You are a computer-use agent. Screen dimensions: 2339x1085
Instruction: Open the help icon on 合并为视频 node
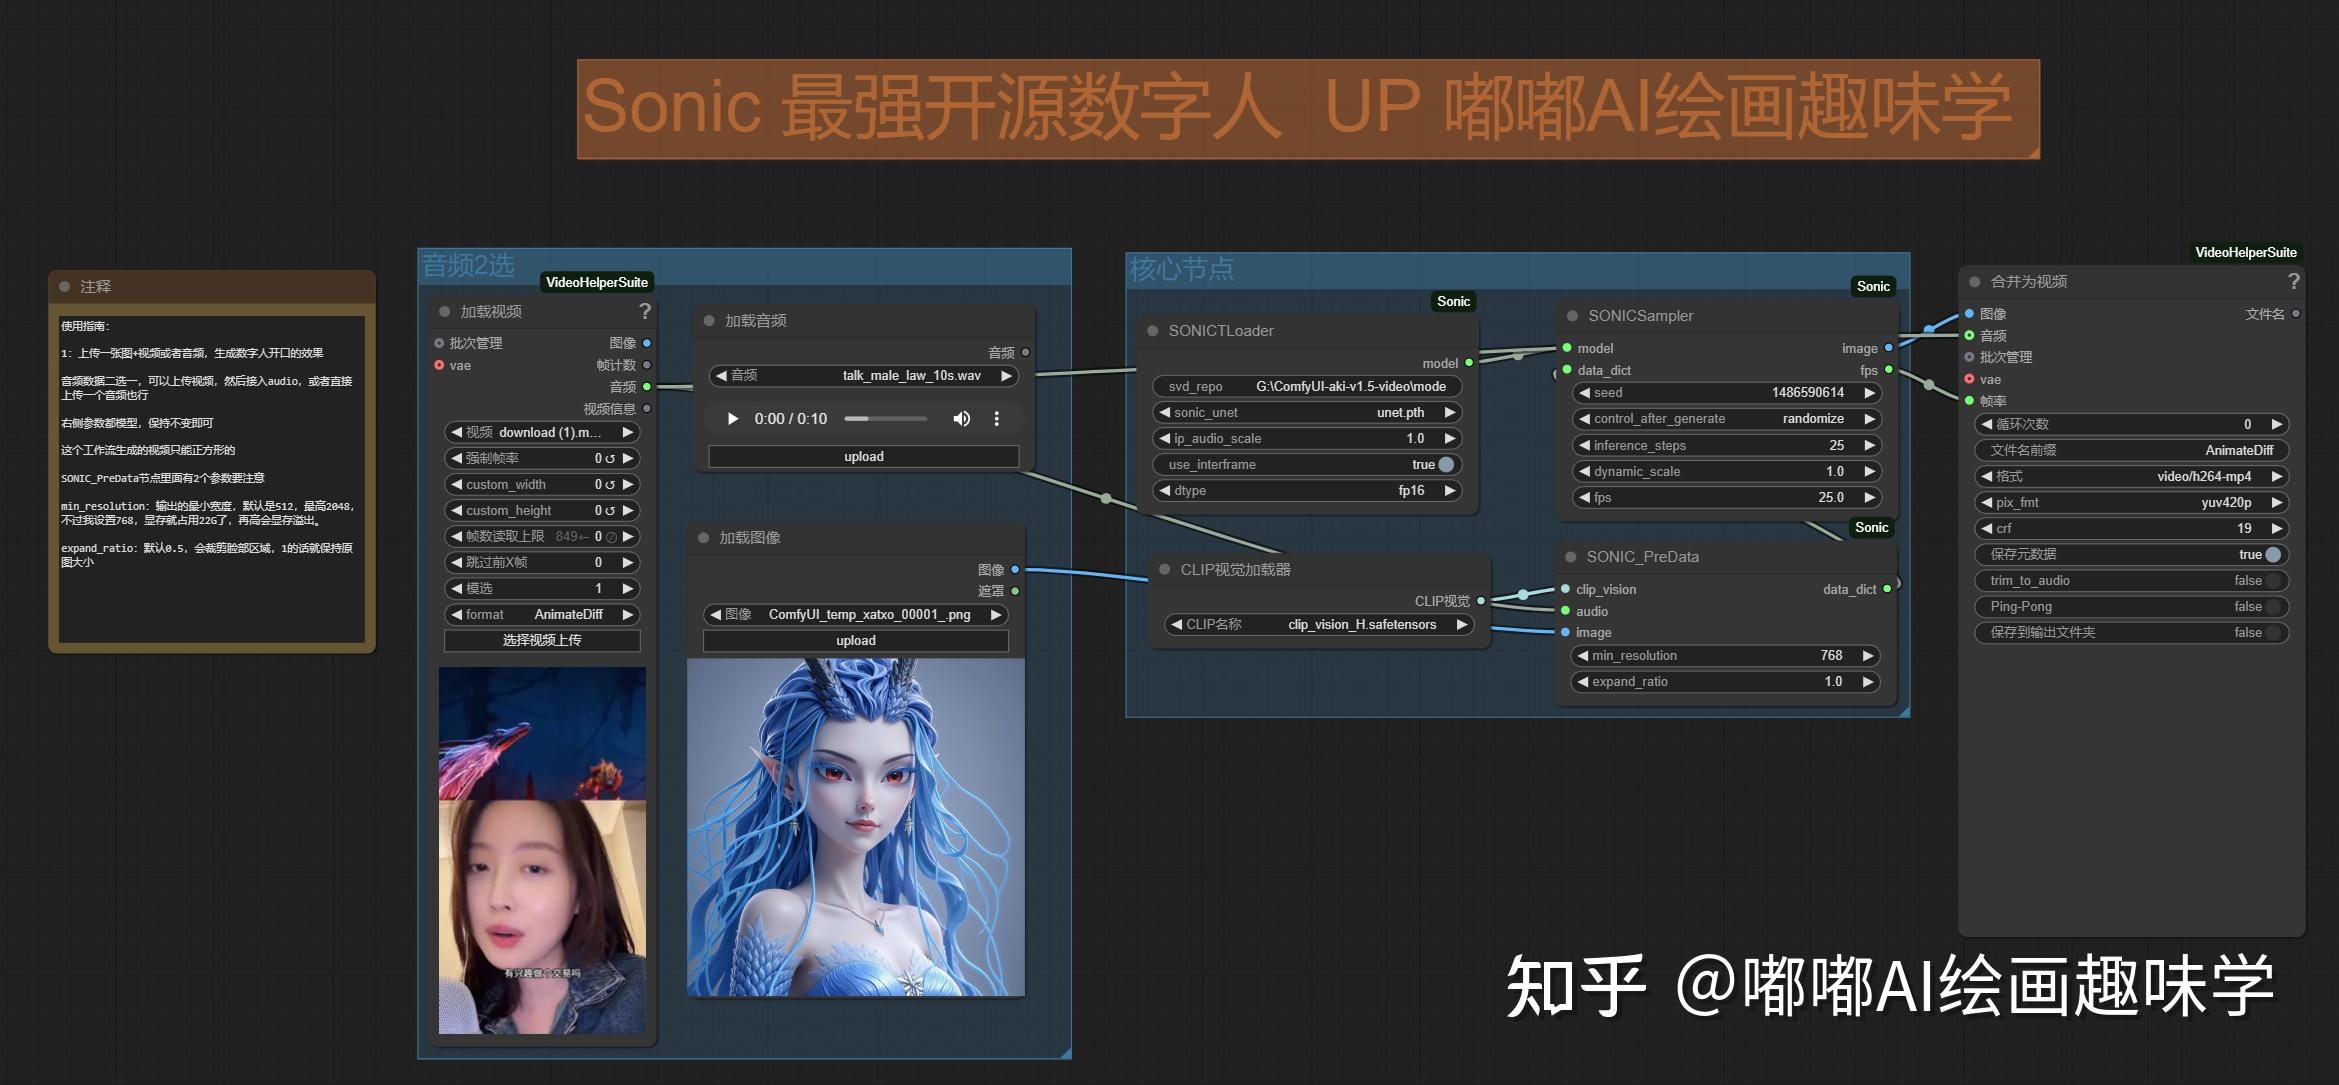[x=2294, y=282]
